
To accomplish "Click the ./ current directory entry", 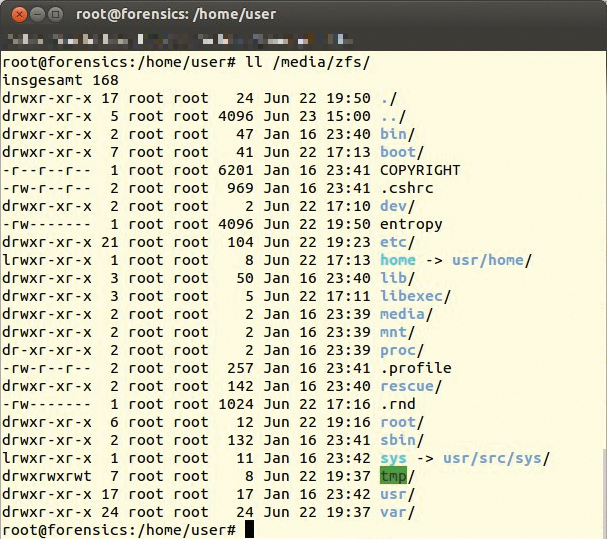I will pyautogui.click(x=389, y=98).
